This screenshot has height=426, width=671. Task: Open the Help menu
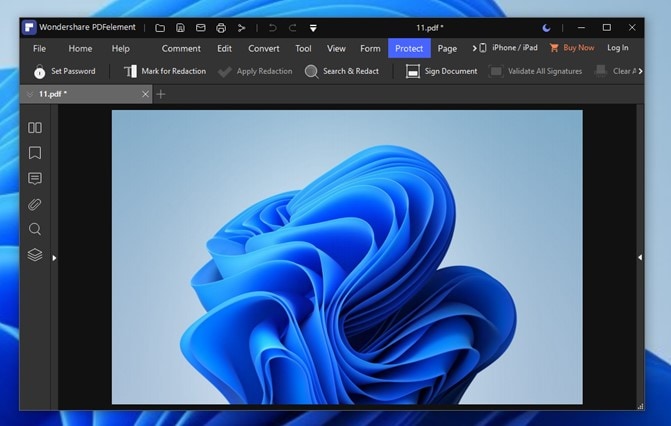[x=121, y=48]
